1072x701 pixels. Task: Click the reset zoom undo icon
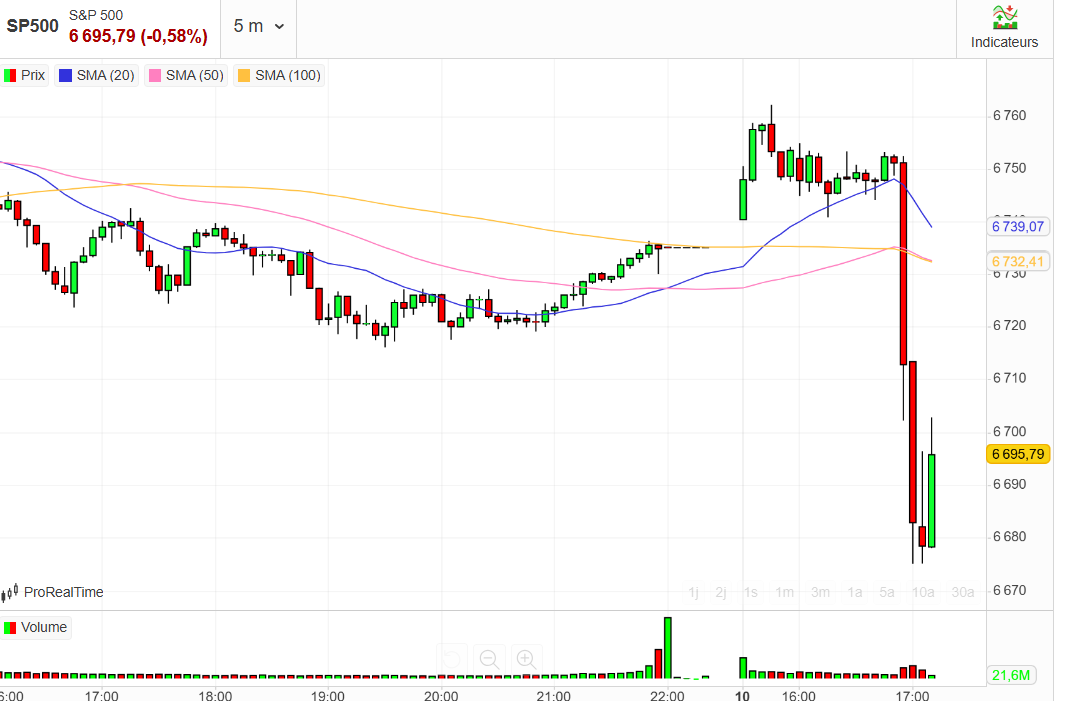(x=452, y=659)
